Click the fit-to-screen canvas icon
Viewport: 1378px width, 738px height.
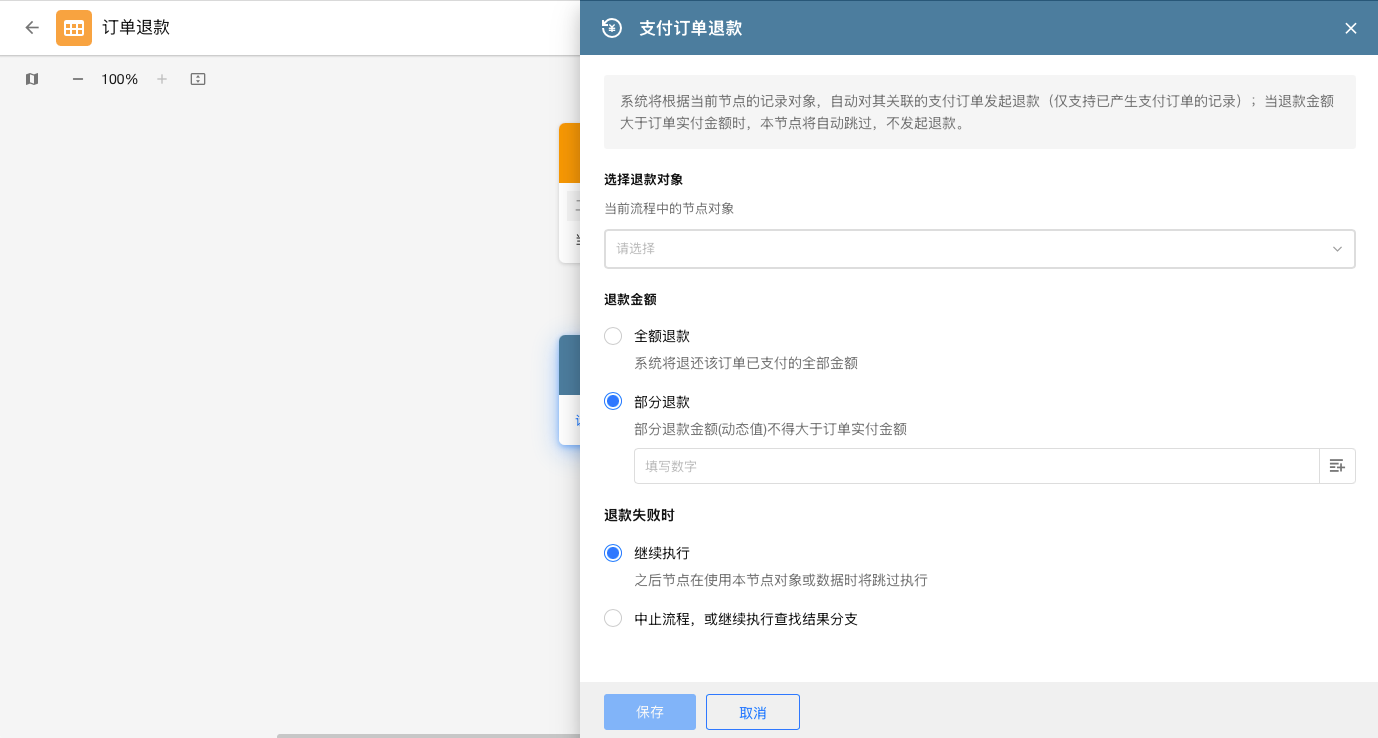point(198,79)
